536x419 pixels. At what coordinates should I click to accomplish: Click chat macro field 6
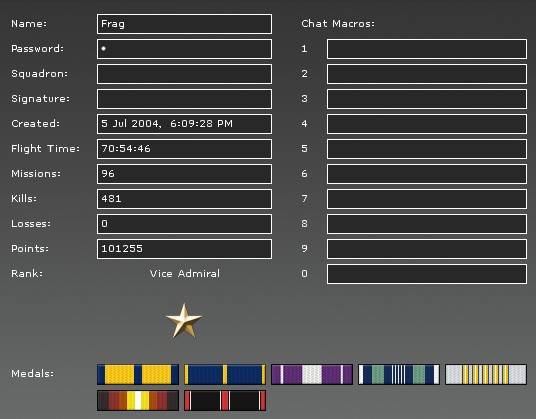pyautogui.click(x=427, y=174)
